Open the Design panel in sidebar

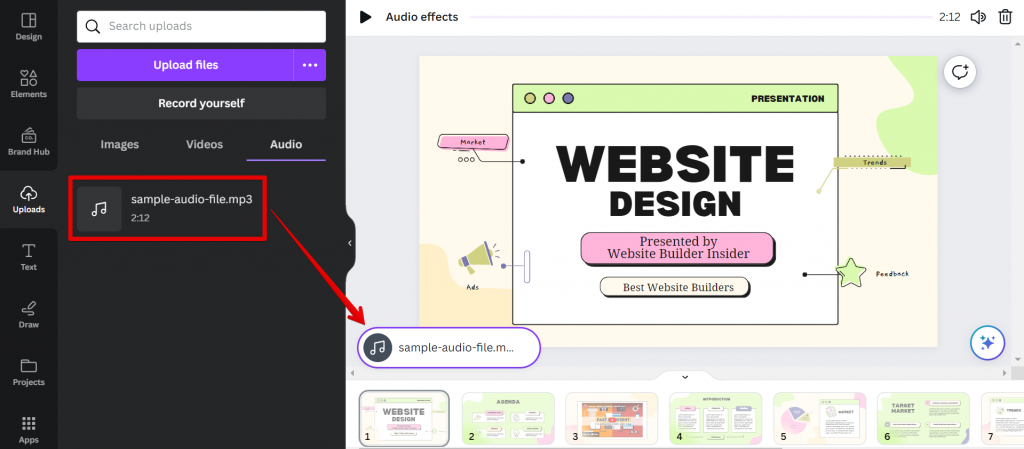(x=28, y=27)
